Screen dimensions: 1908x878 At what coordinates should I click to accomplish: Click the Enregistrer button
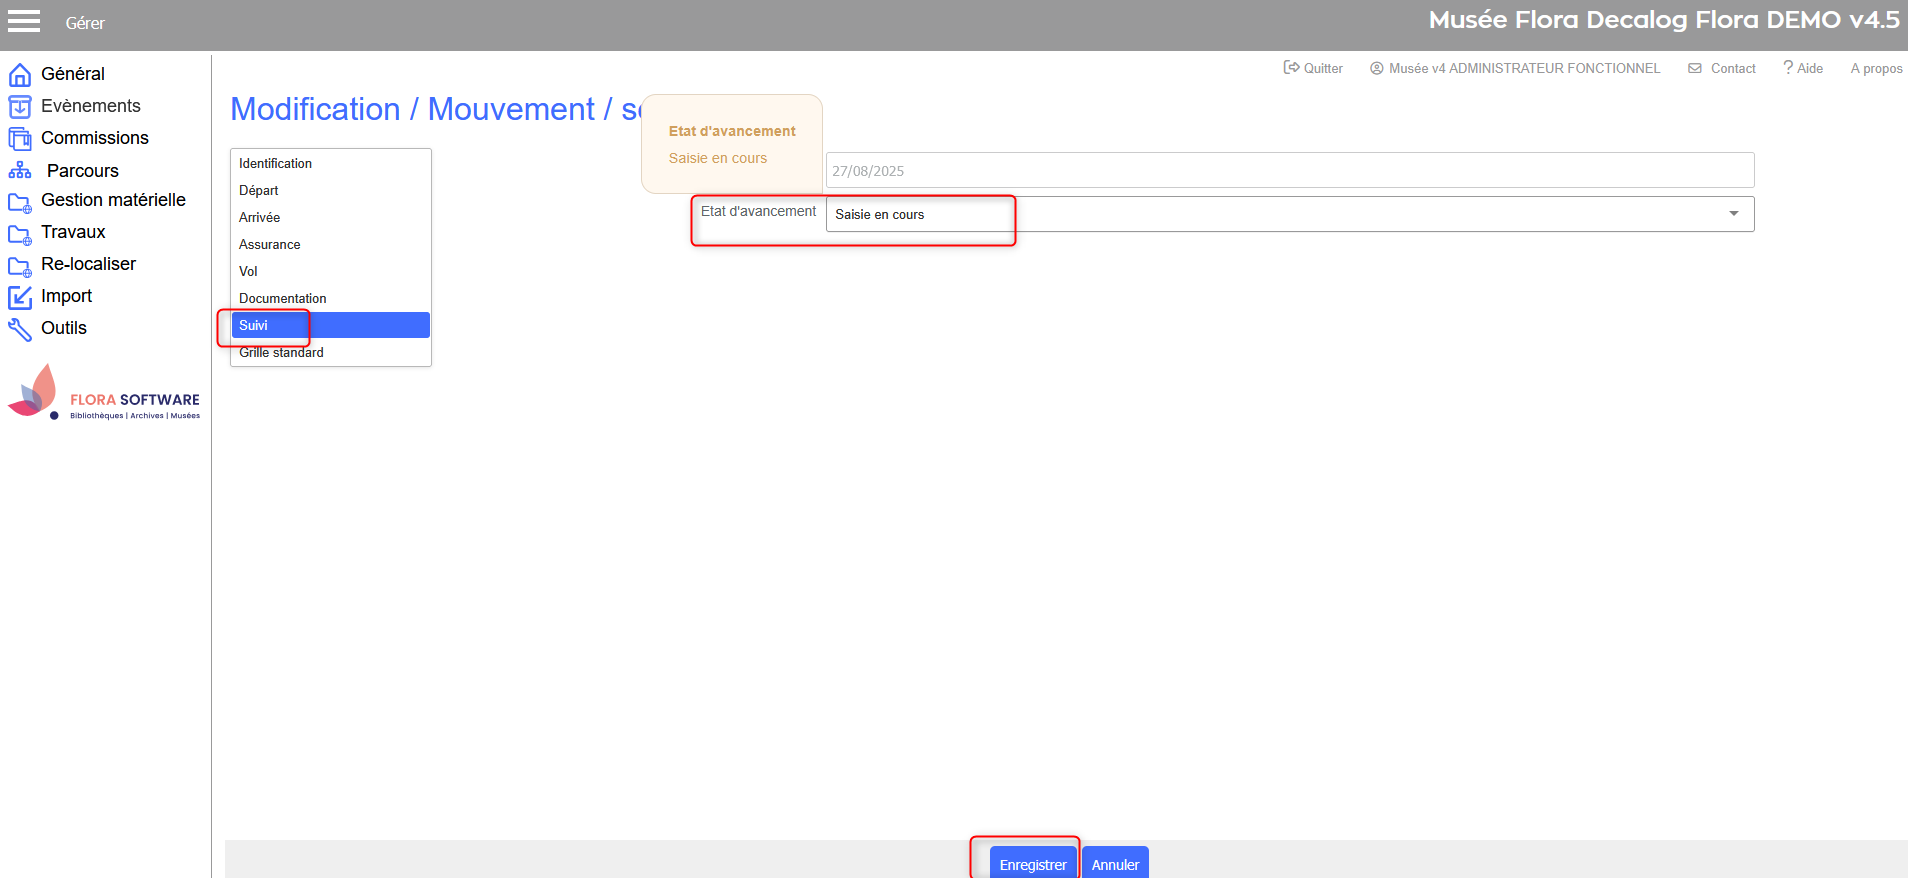(1033, 863)
